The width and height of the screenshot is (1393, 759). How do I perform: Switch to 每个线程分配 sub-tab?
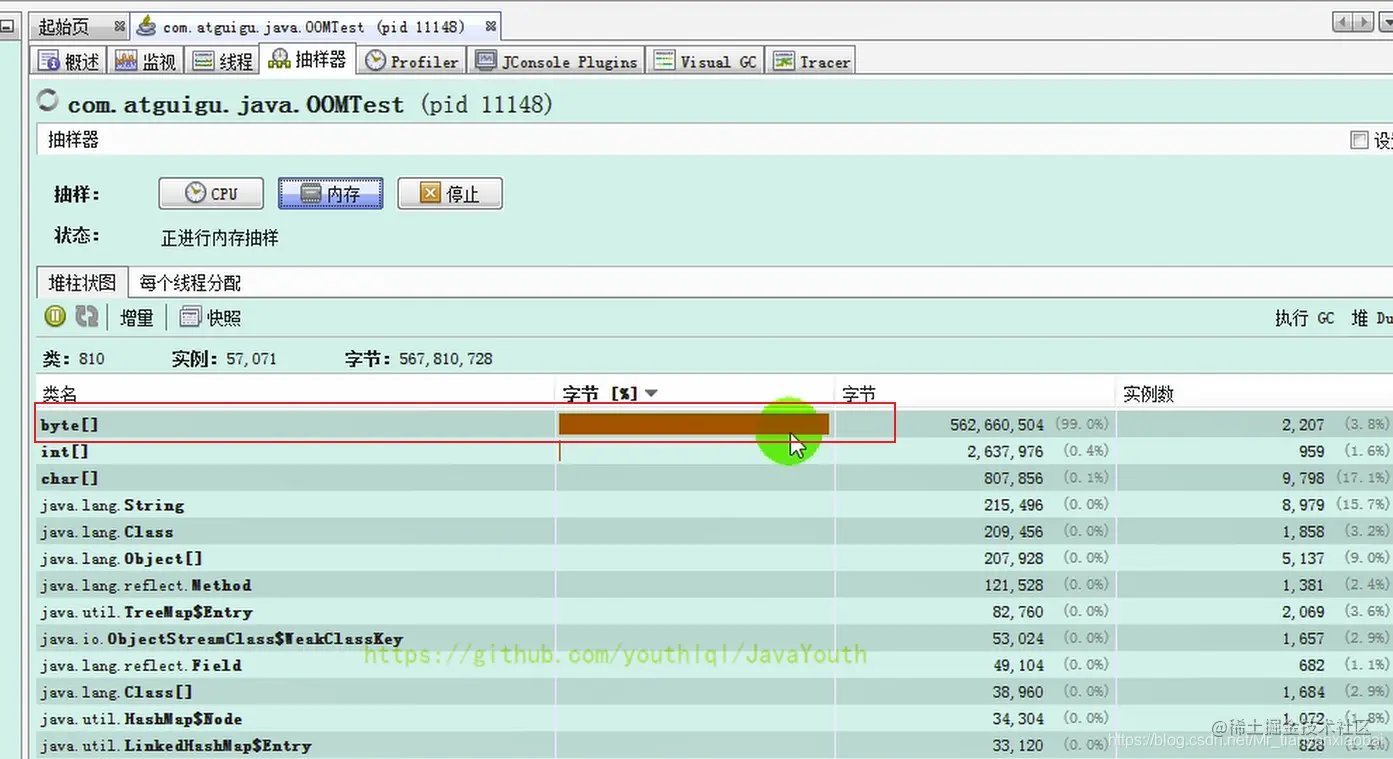(190, 283)
